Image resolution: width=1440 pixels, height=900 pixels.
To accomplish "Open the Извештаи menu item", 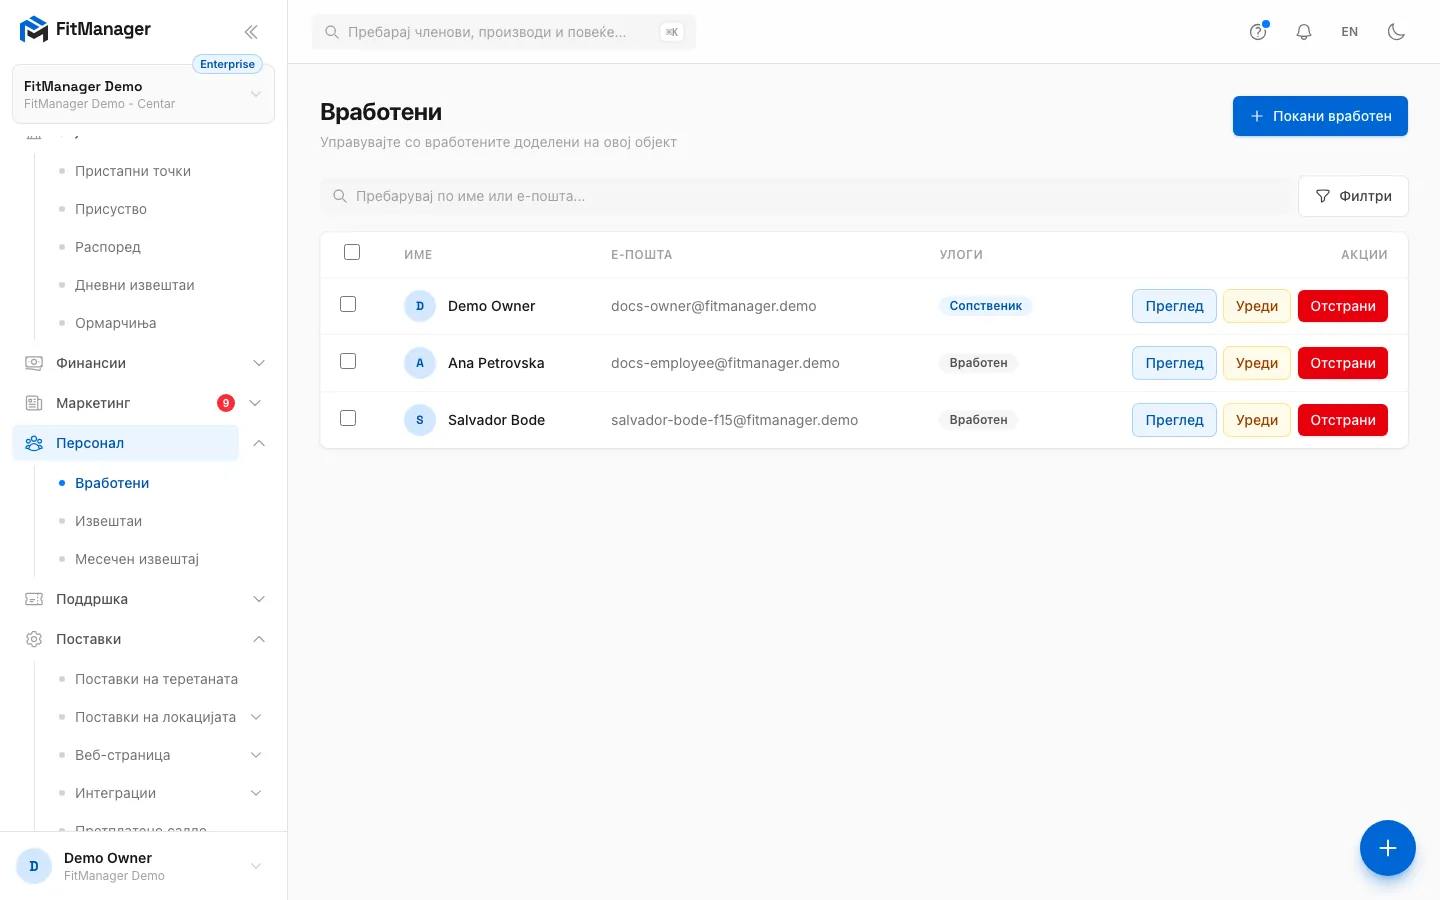I will click(x=108, y=521).
